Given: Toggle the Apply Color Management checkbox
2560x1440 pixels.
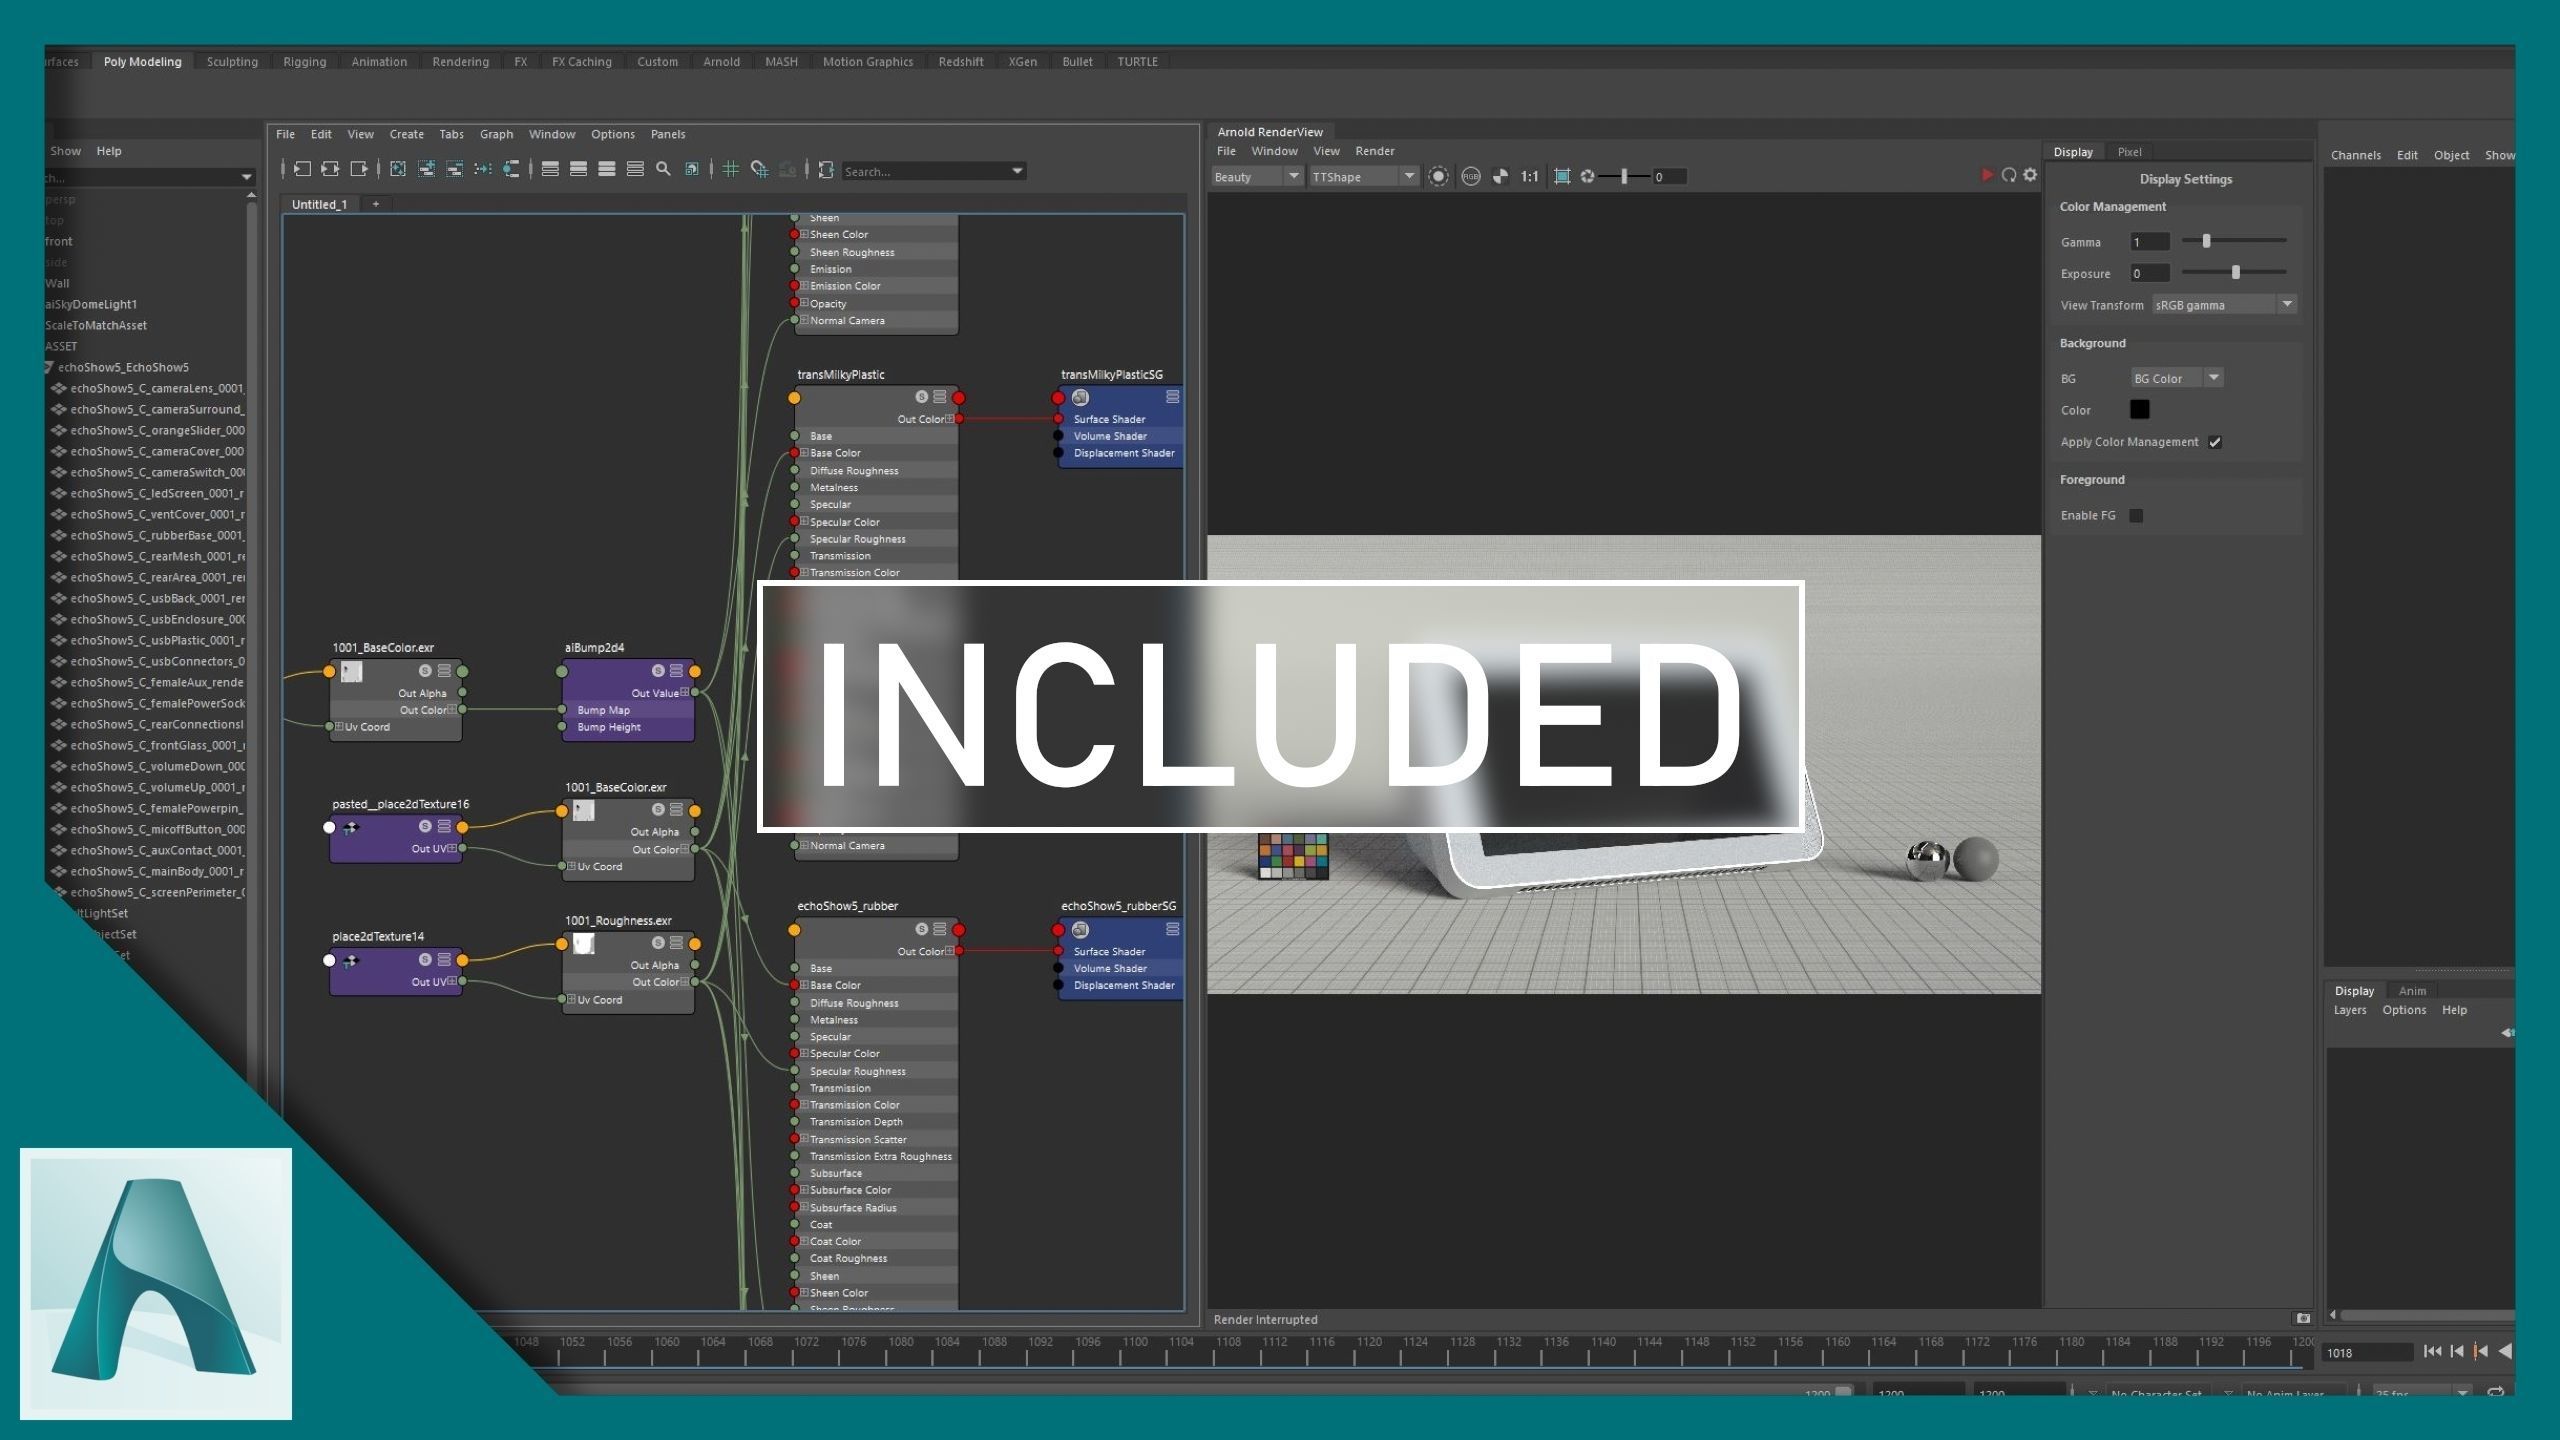Looking at the screenshot, I should click(x=2215, y=442).
